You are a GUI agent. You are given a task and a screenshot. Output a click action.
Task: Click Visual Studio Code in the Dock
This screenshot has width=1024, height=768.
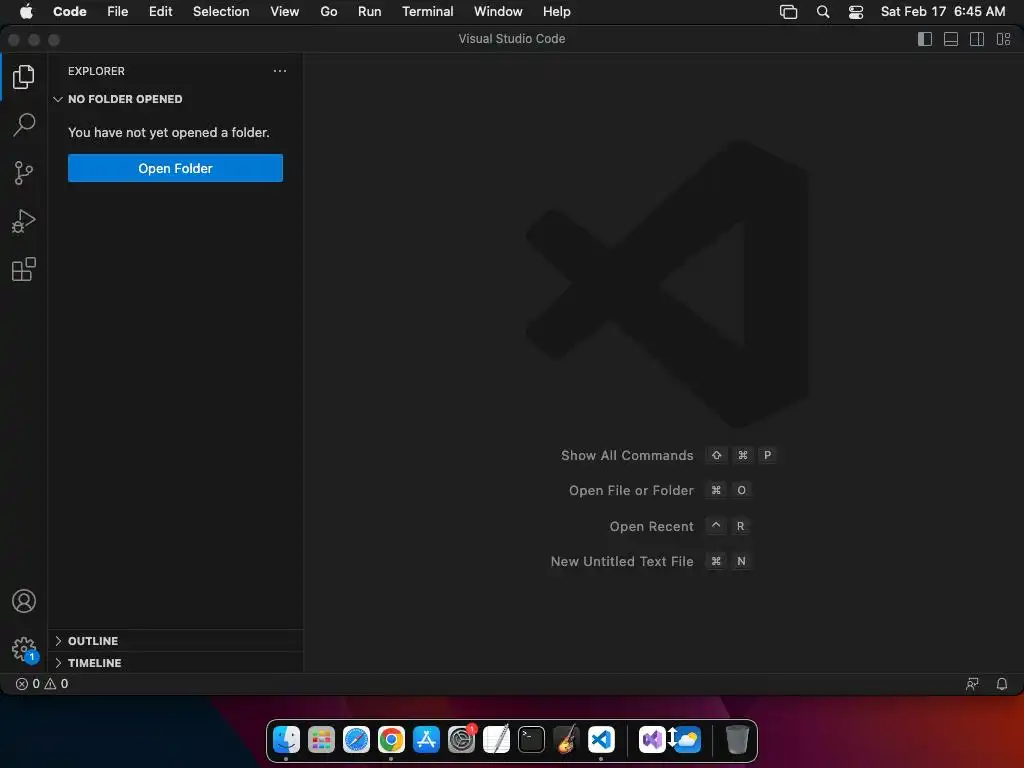point(601,739)
